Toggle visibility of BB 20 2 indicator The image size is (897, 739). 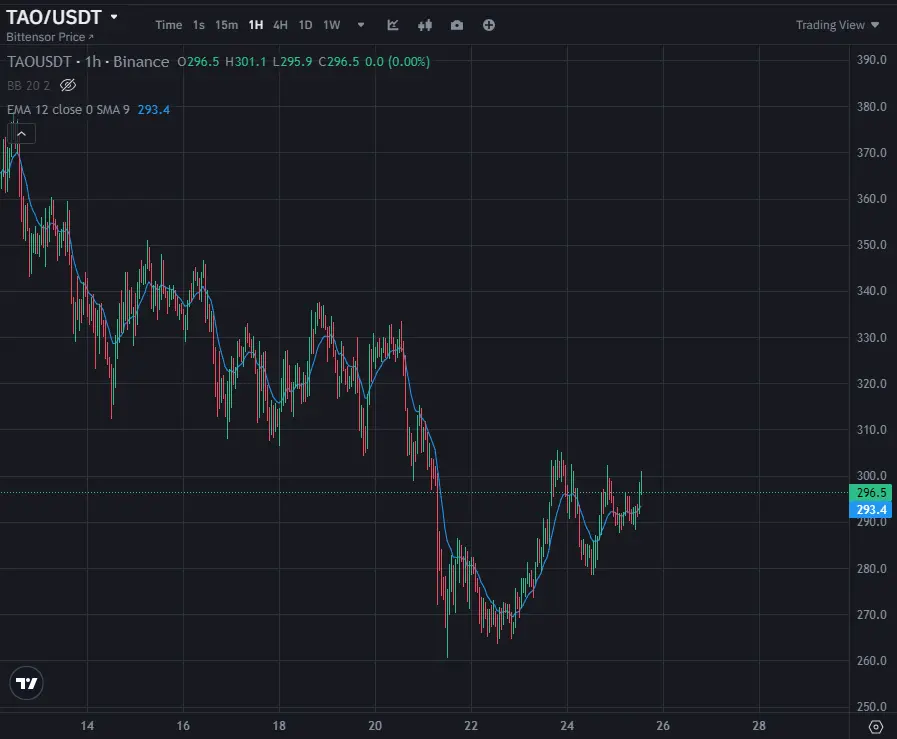(x=68, y=86)
